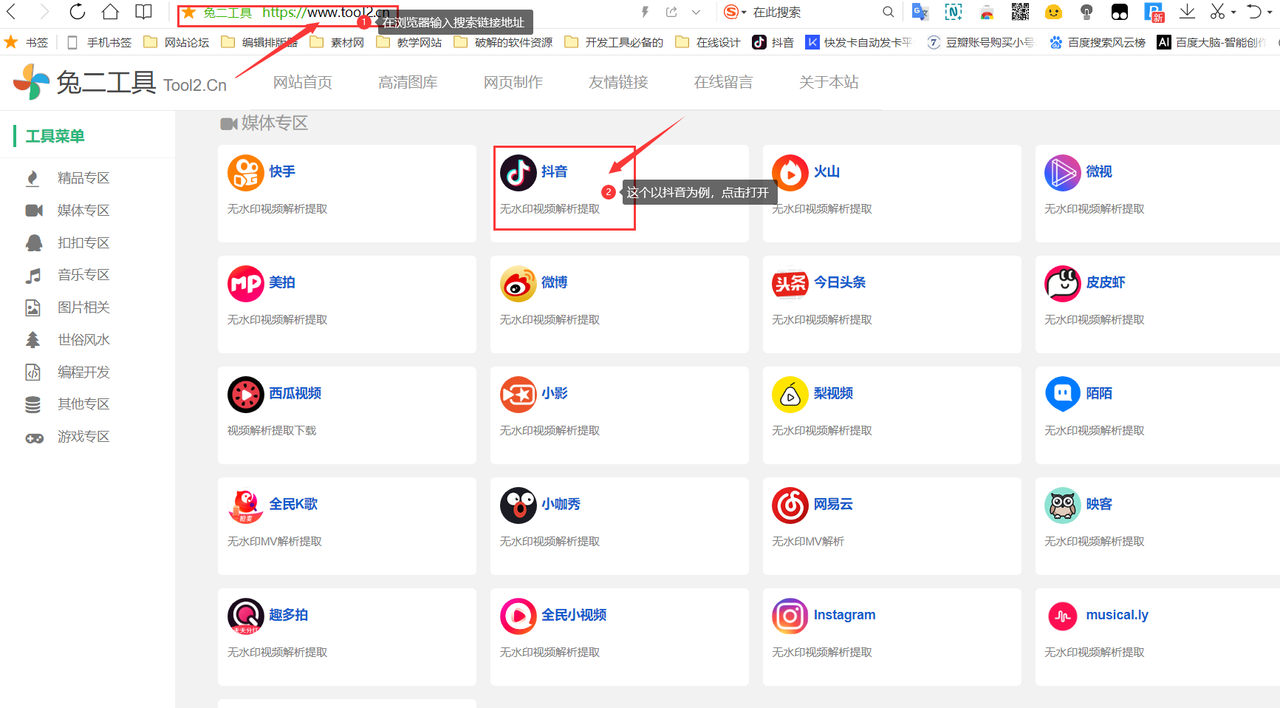Open the 全民小视频 tool link

click(x=574, y=615)
